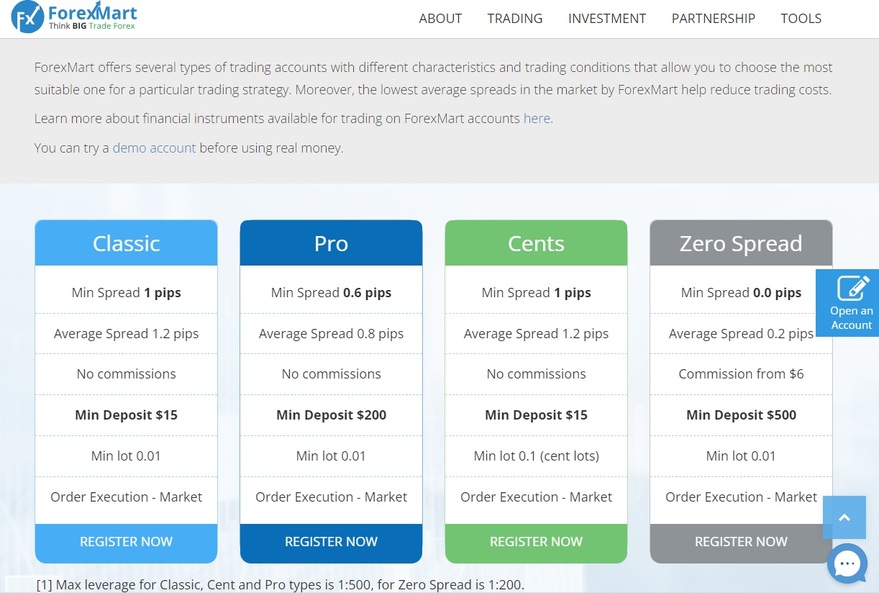Click 'Min Deposit $15' in Cents card

pos(536,415)
